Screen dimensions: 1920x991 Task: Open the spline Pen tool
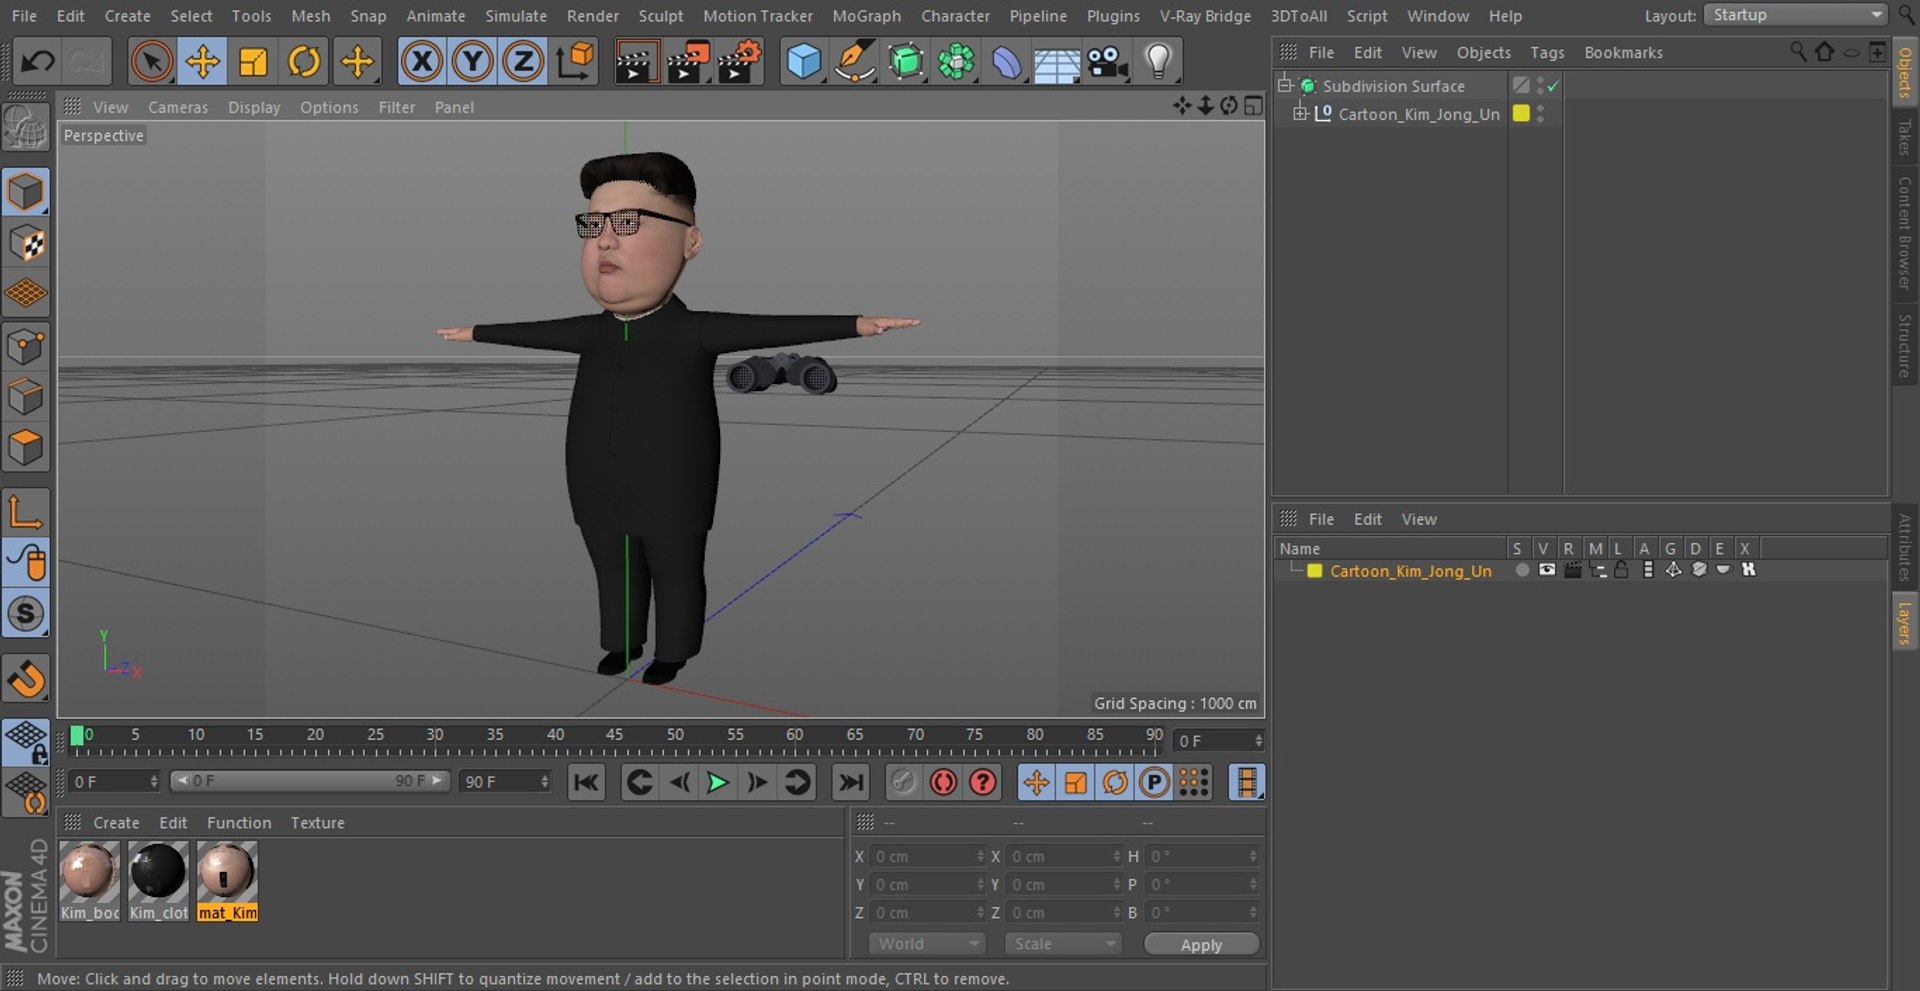[855, 62]
